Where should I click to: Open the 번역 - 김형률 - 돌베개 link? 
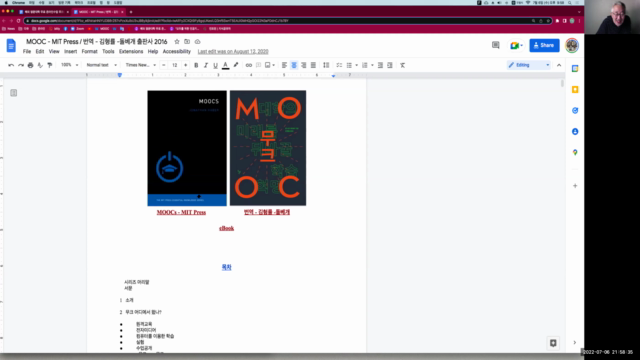pyautogui.click(x=267, y=212)
